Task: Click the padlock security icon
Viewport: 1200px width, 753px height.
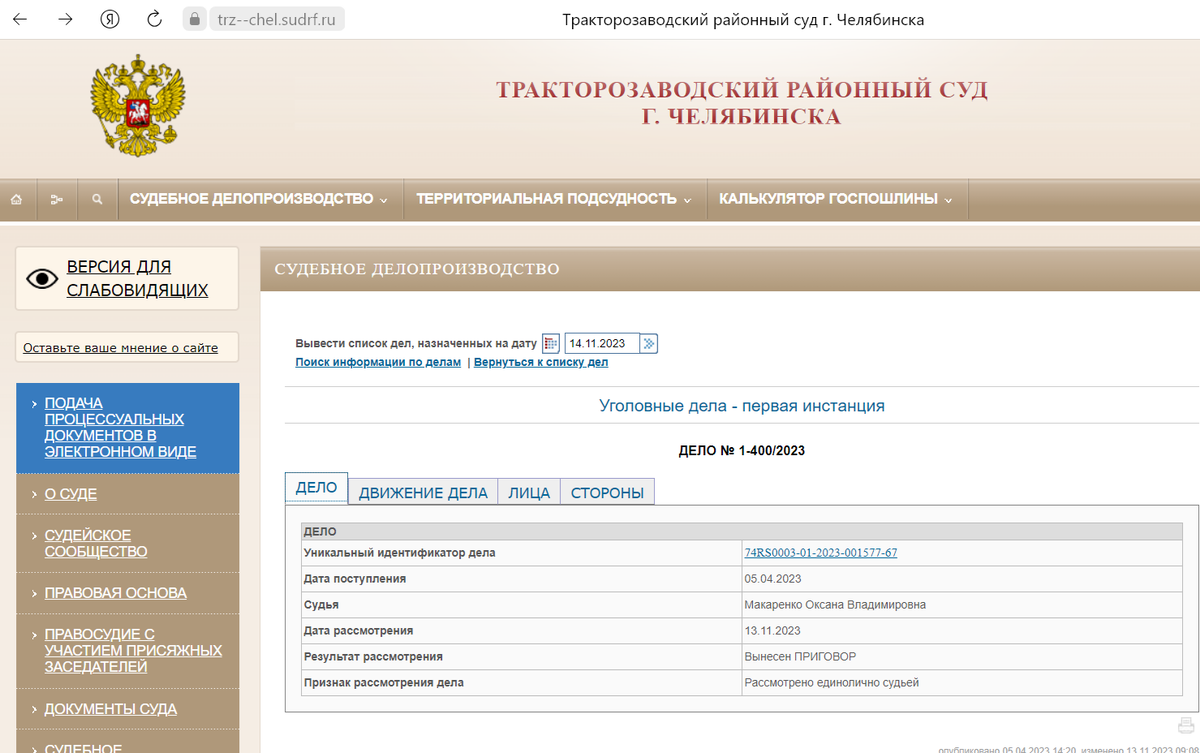Action: (194, 19)
